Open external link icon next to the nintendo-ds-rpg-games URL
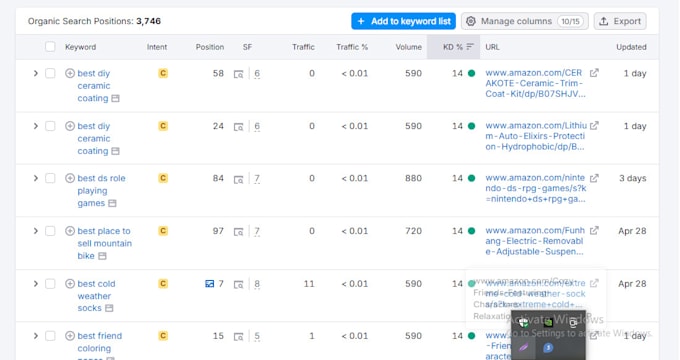The image size is (680, 360). (x=594, y=178)
